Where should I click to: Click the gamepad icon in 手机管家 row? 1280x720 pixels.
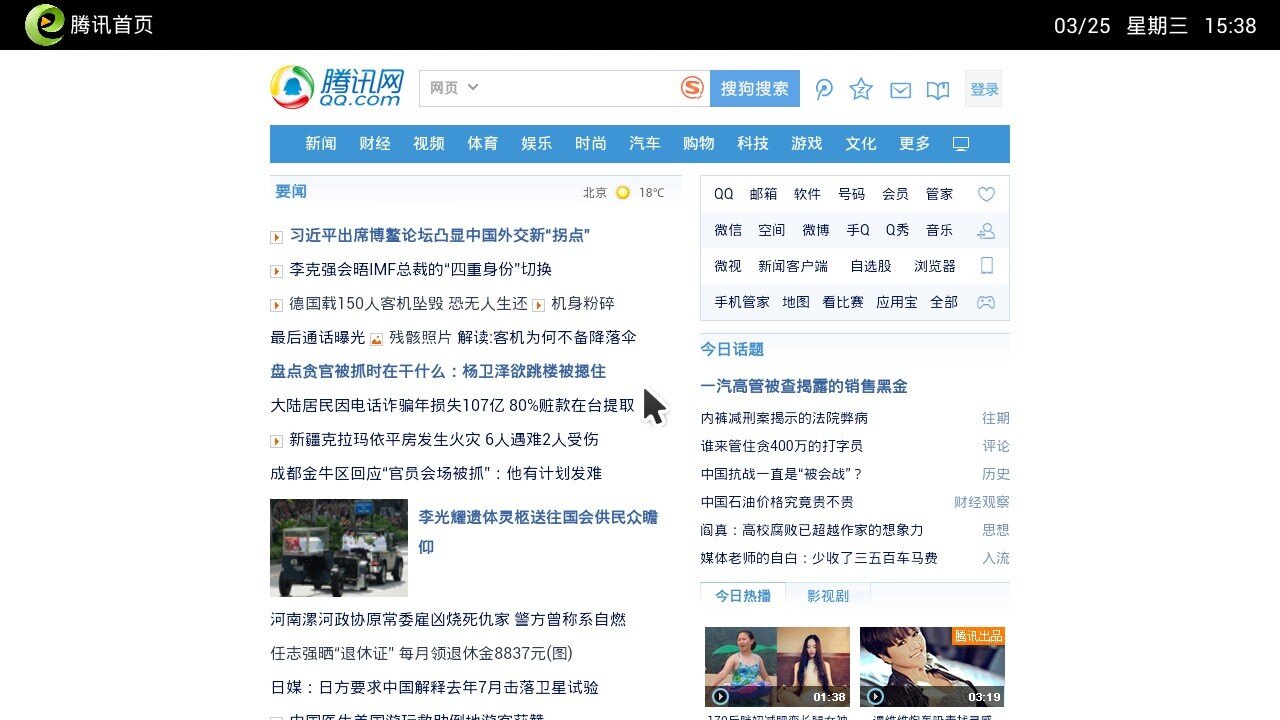[986, 302]
